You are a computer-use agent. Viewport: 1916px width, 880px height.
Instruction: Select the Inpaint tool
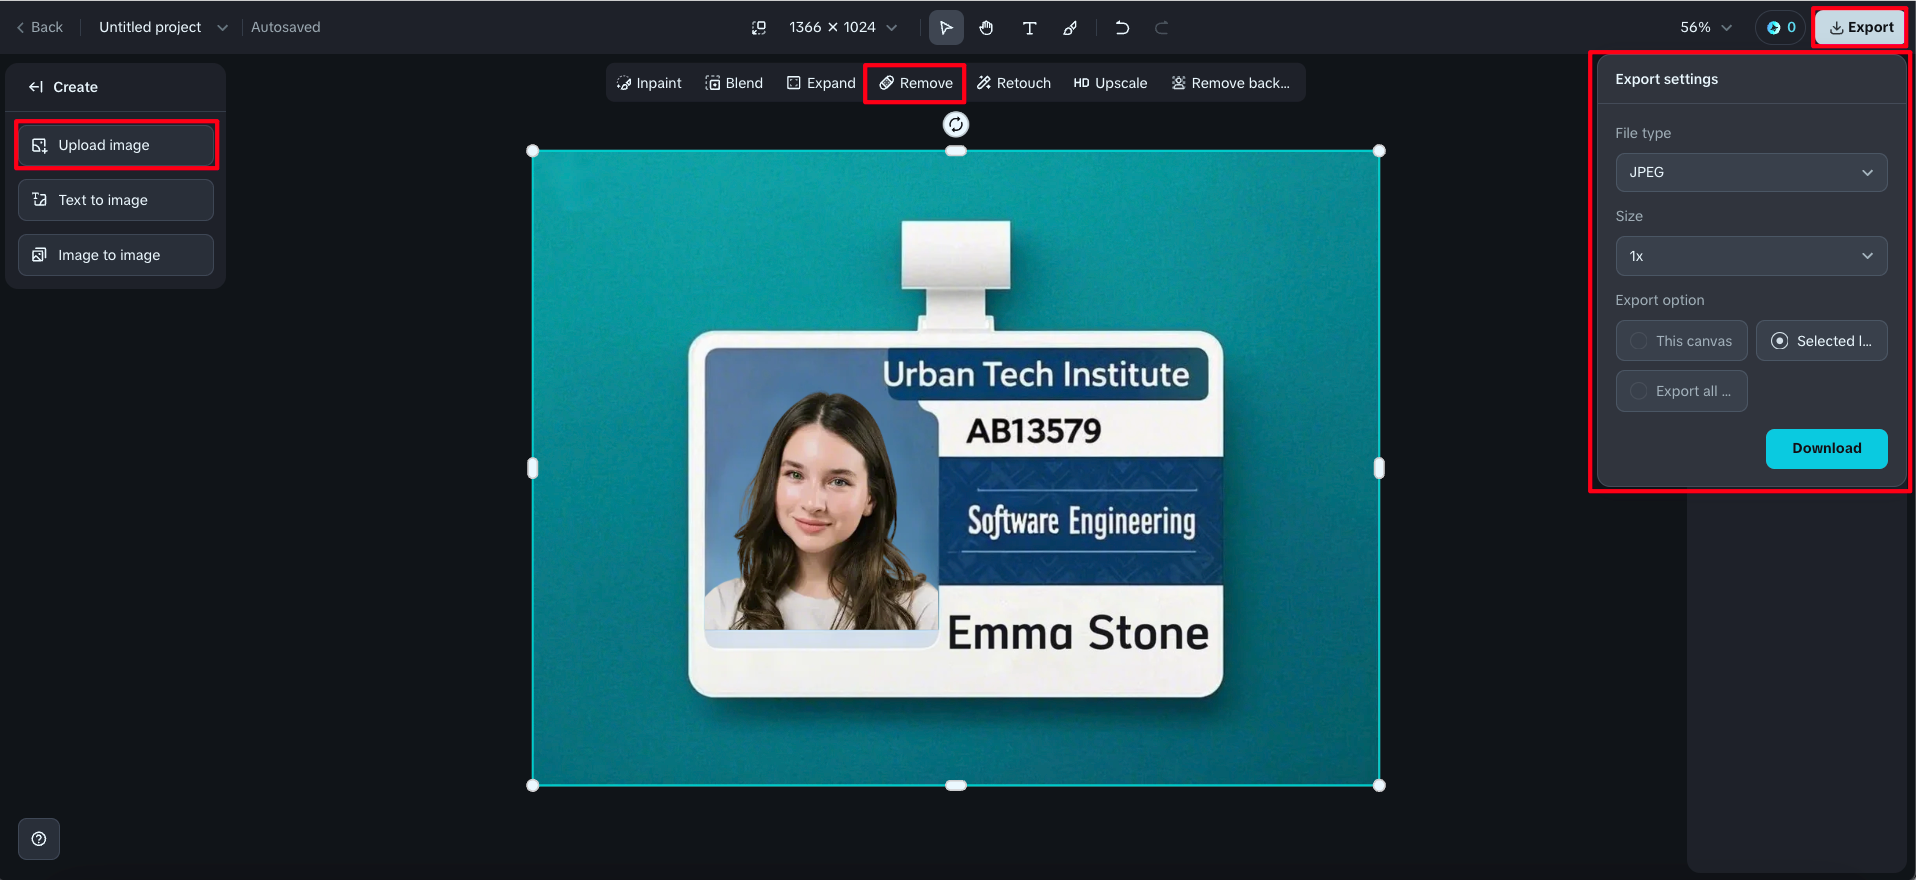click(649, 83)
